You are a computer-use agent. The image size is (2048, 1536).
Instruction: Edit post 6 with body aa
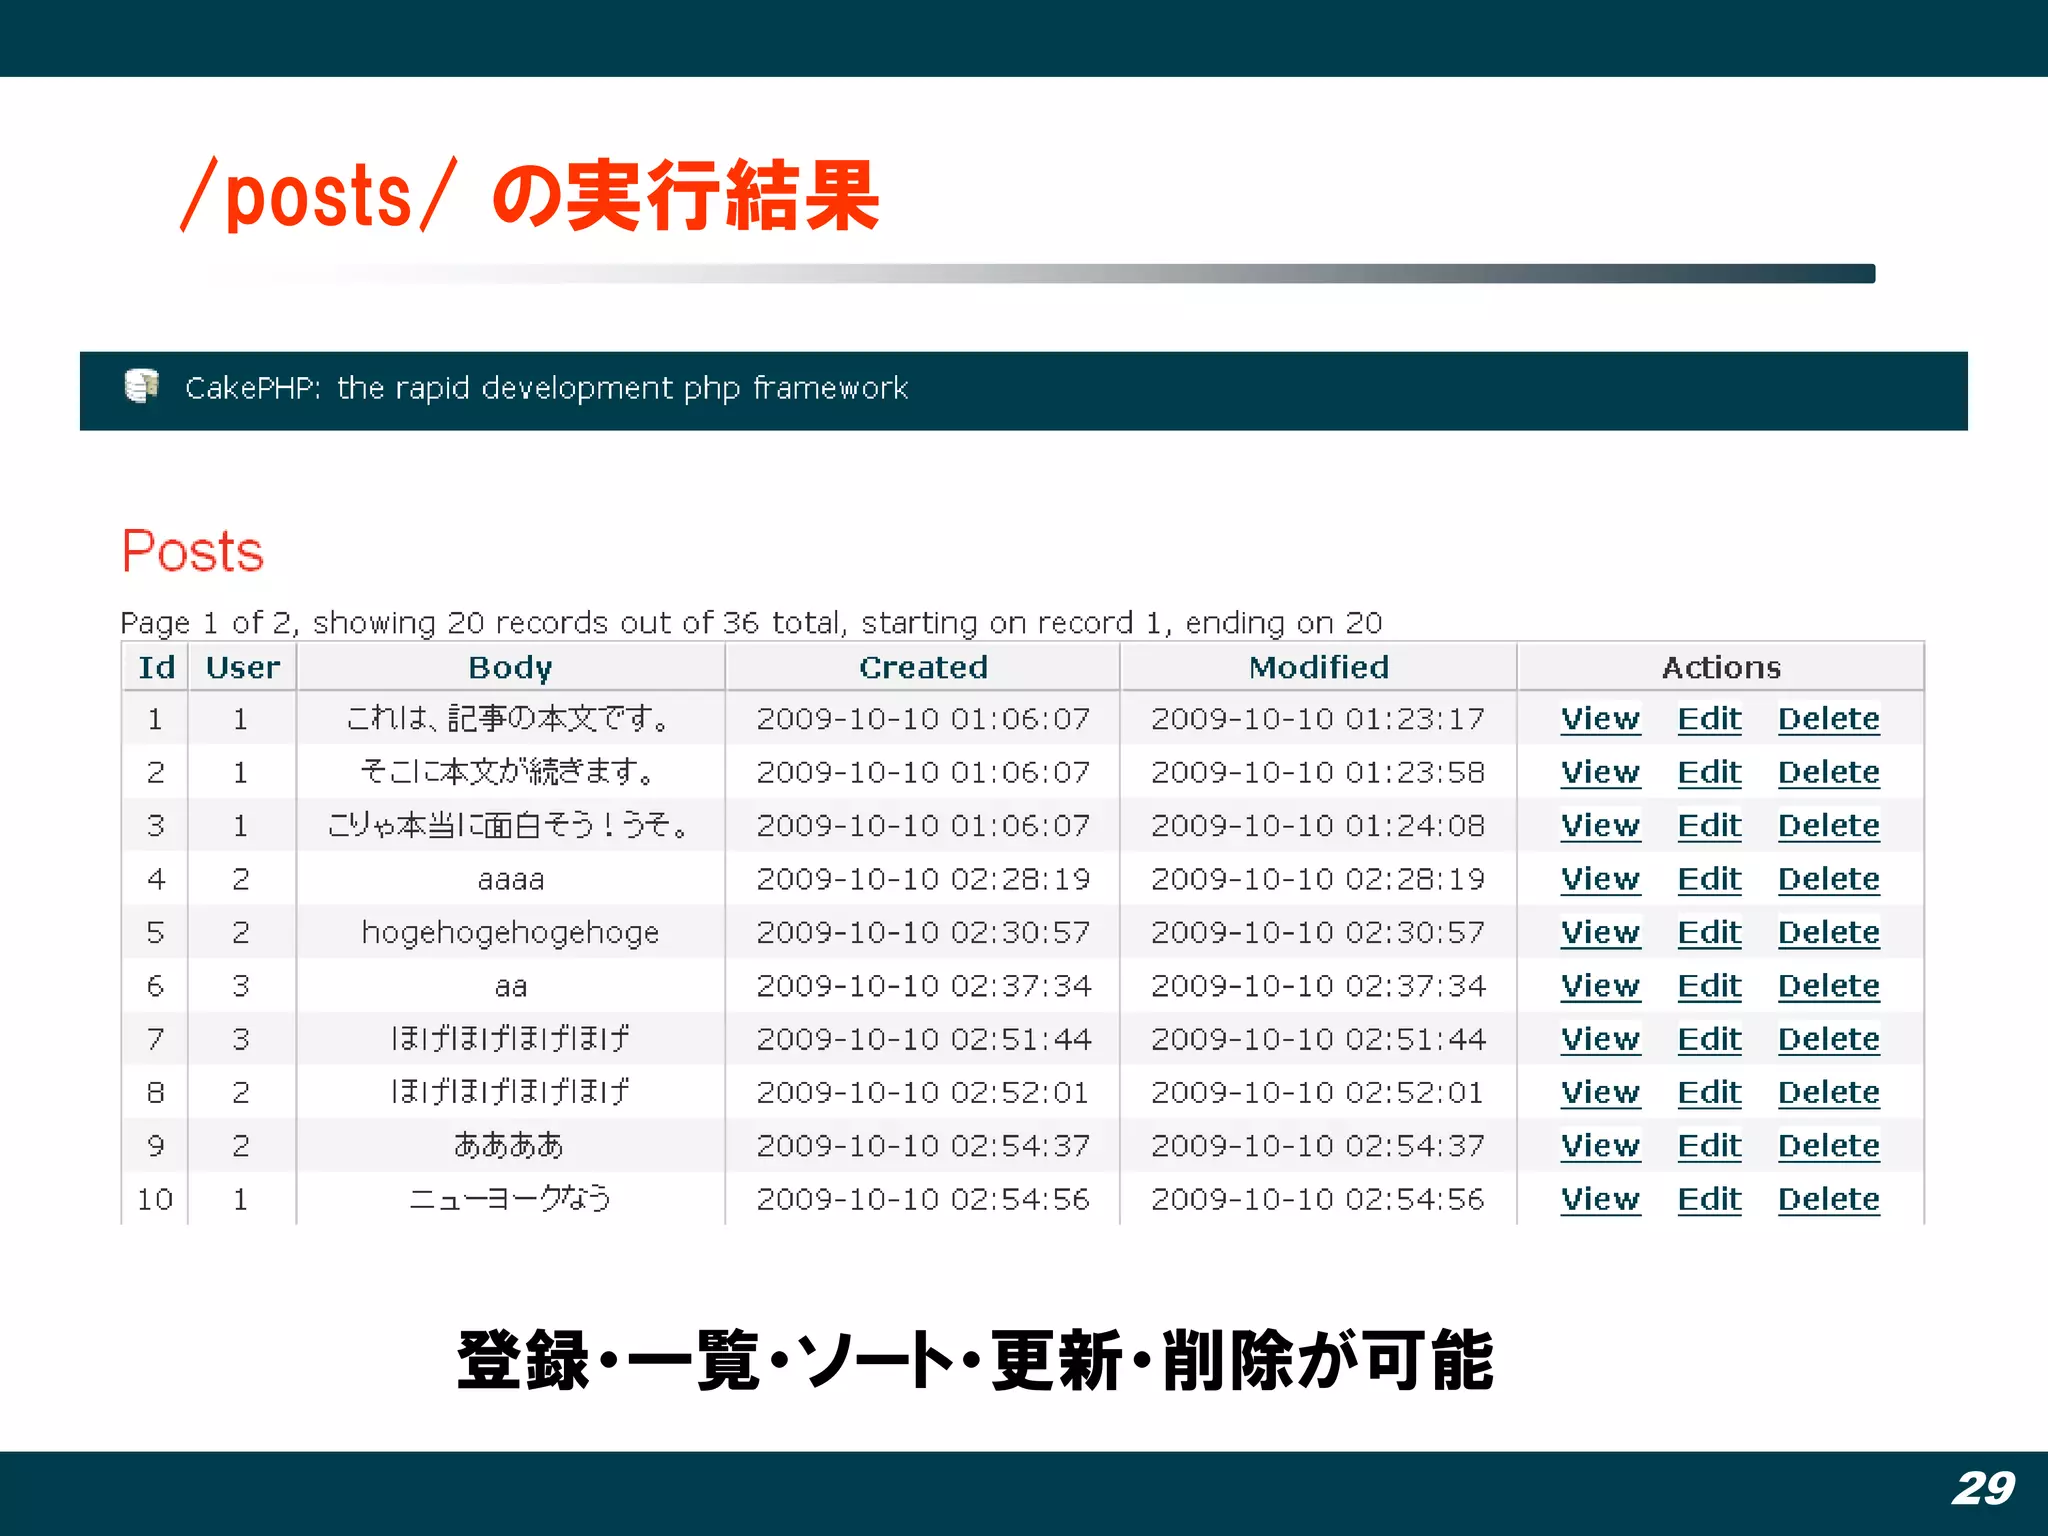[x=1709, y=986]
